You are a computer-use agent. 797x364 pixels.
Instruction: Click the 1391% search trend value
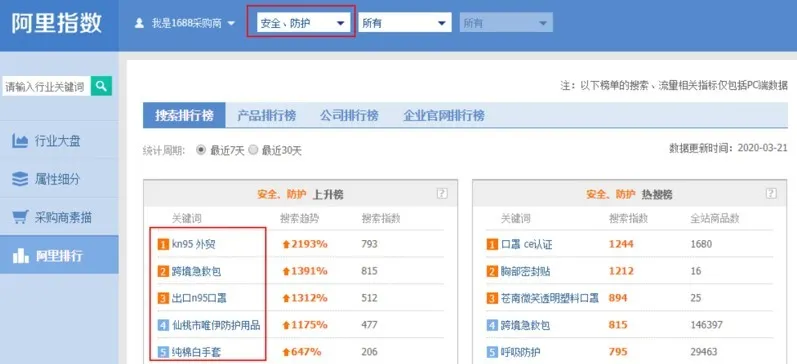click(x=304, y=271)
